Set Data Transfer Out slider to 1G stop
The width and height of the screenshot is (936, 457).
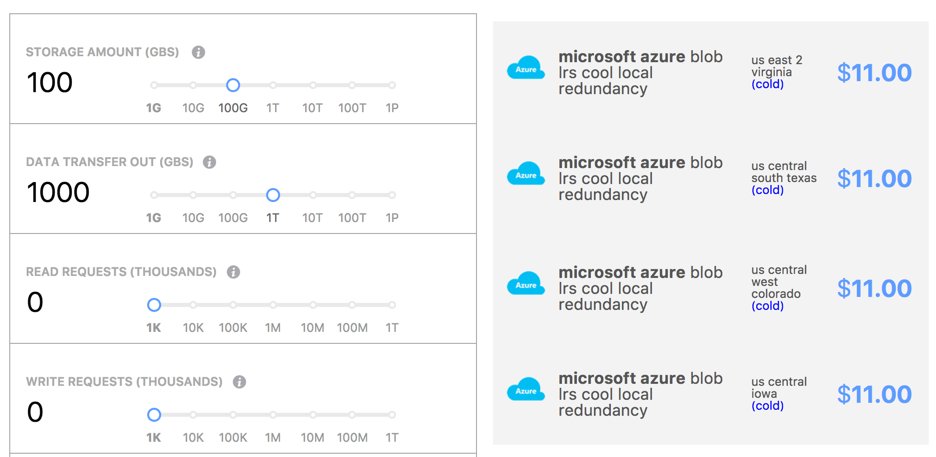click(x=154, y=195)
